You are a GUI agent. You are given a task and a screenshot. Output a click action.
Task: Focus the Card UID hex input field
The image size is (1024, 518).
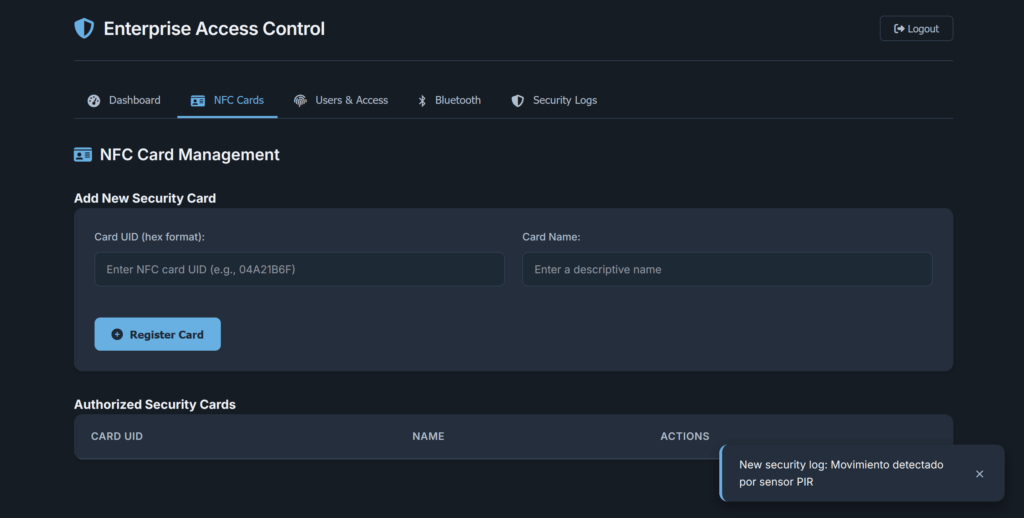[299, 269]
